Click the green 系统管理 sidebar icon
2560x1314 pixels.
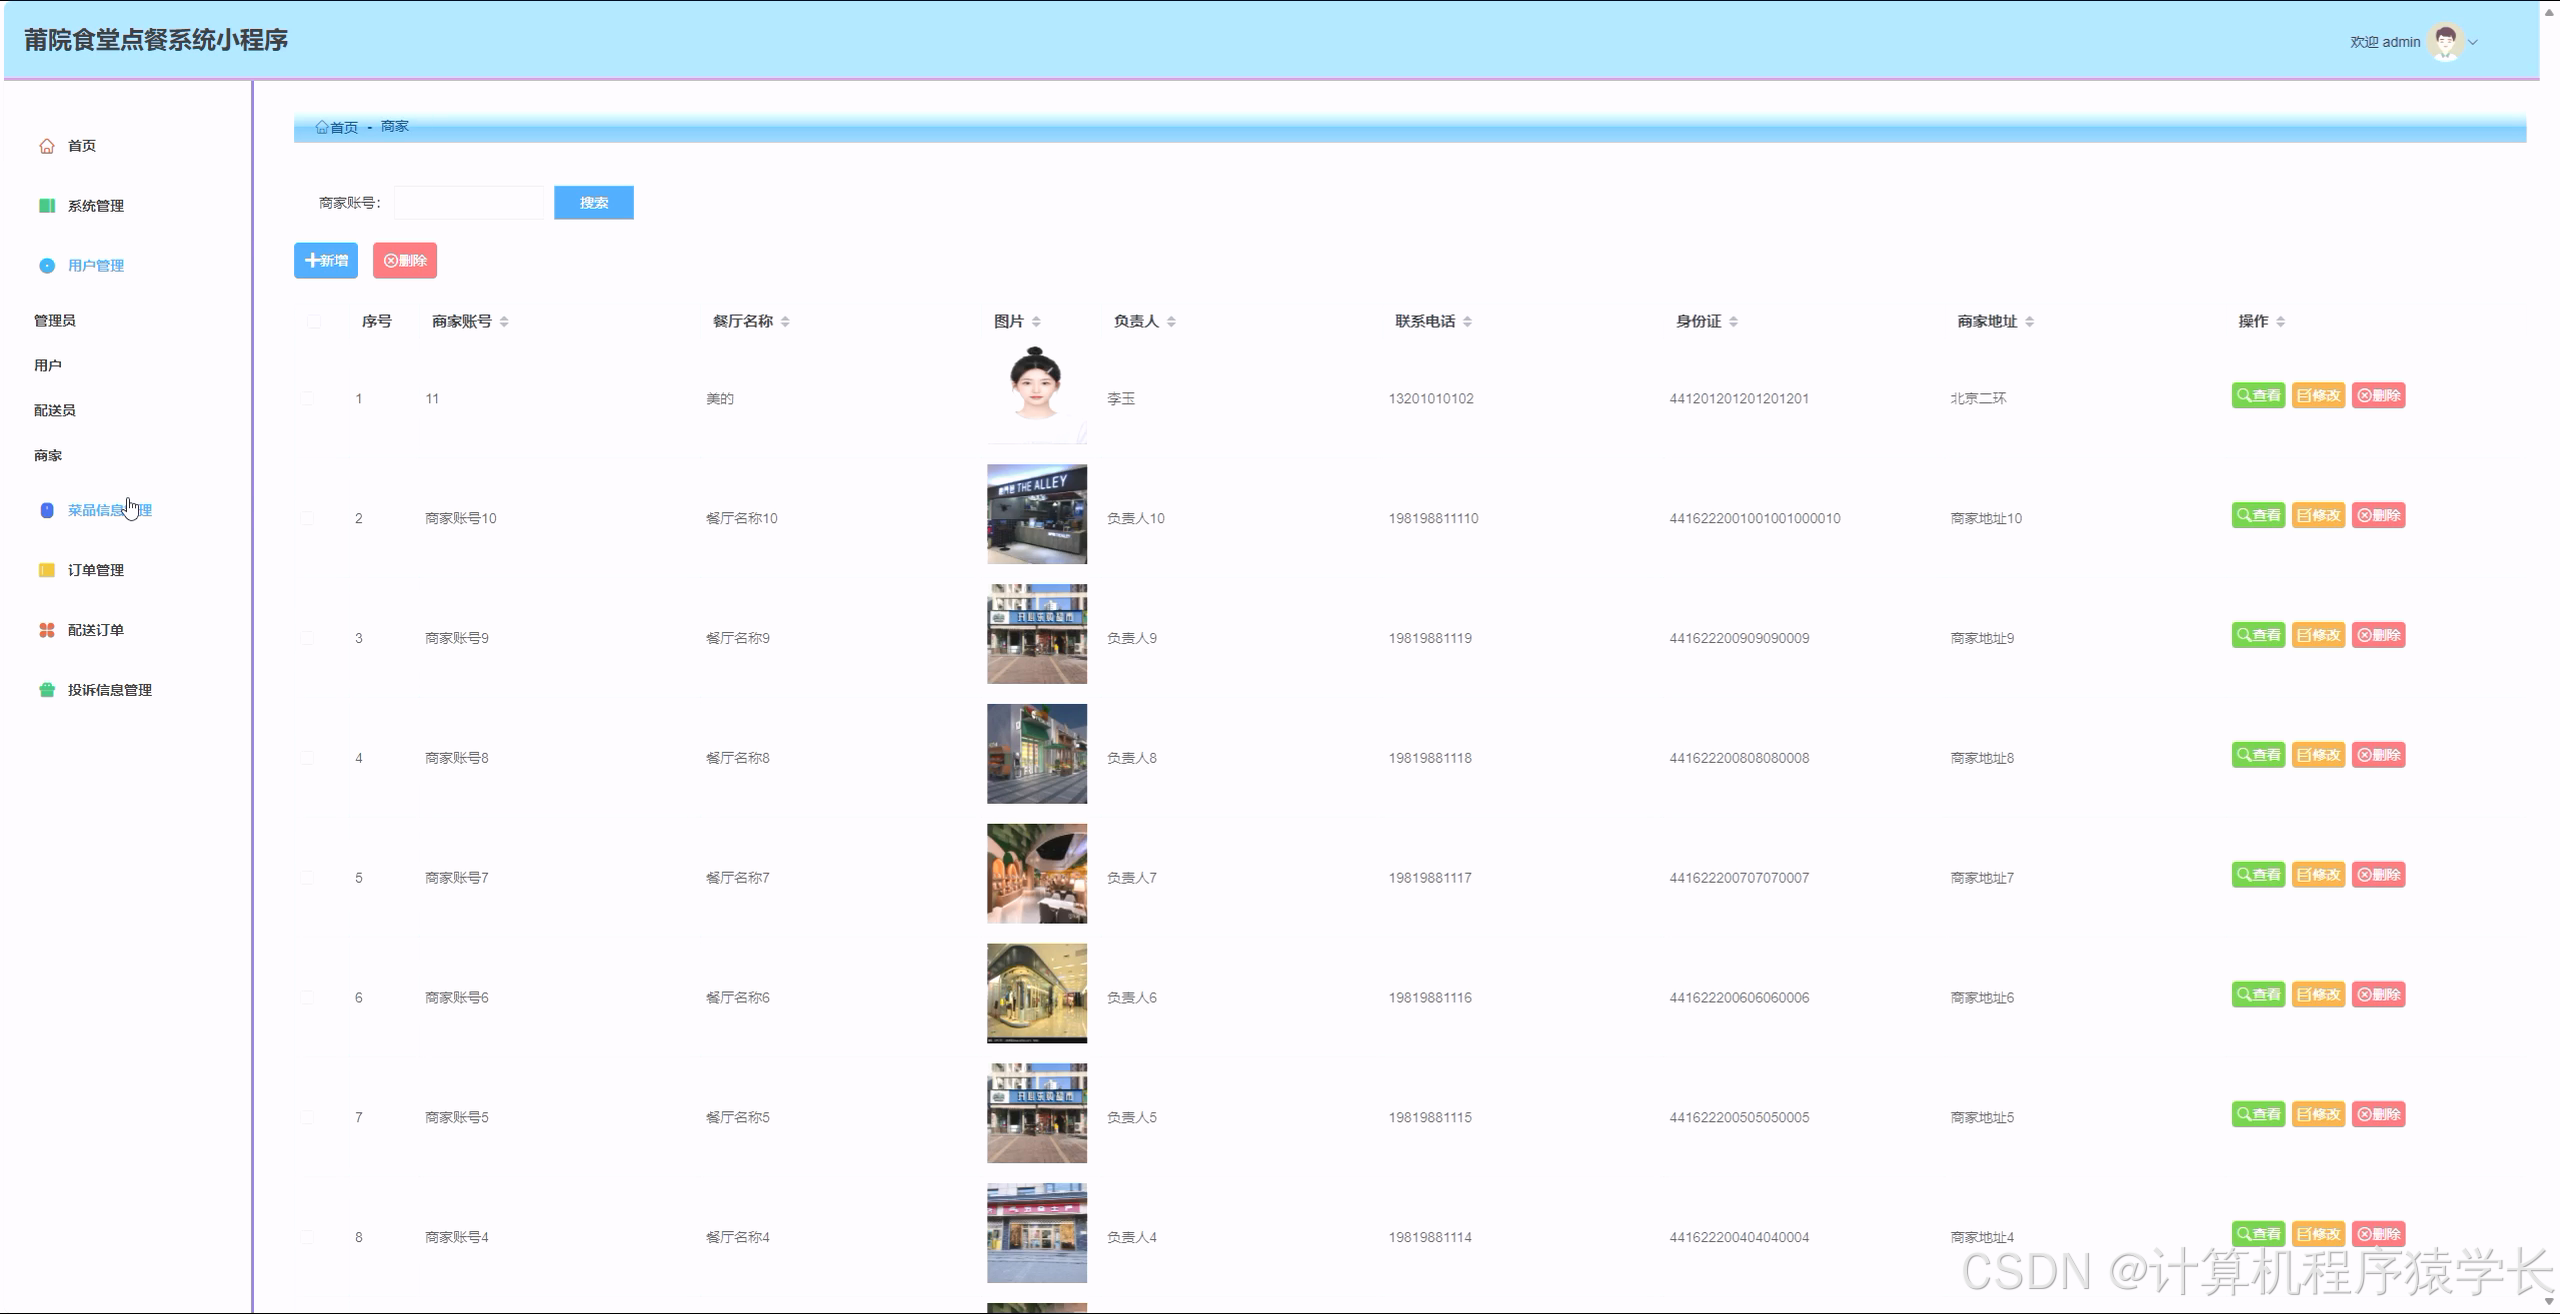pyautogui.click(x=47, y=206)
